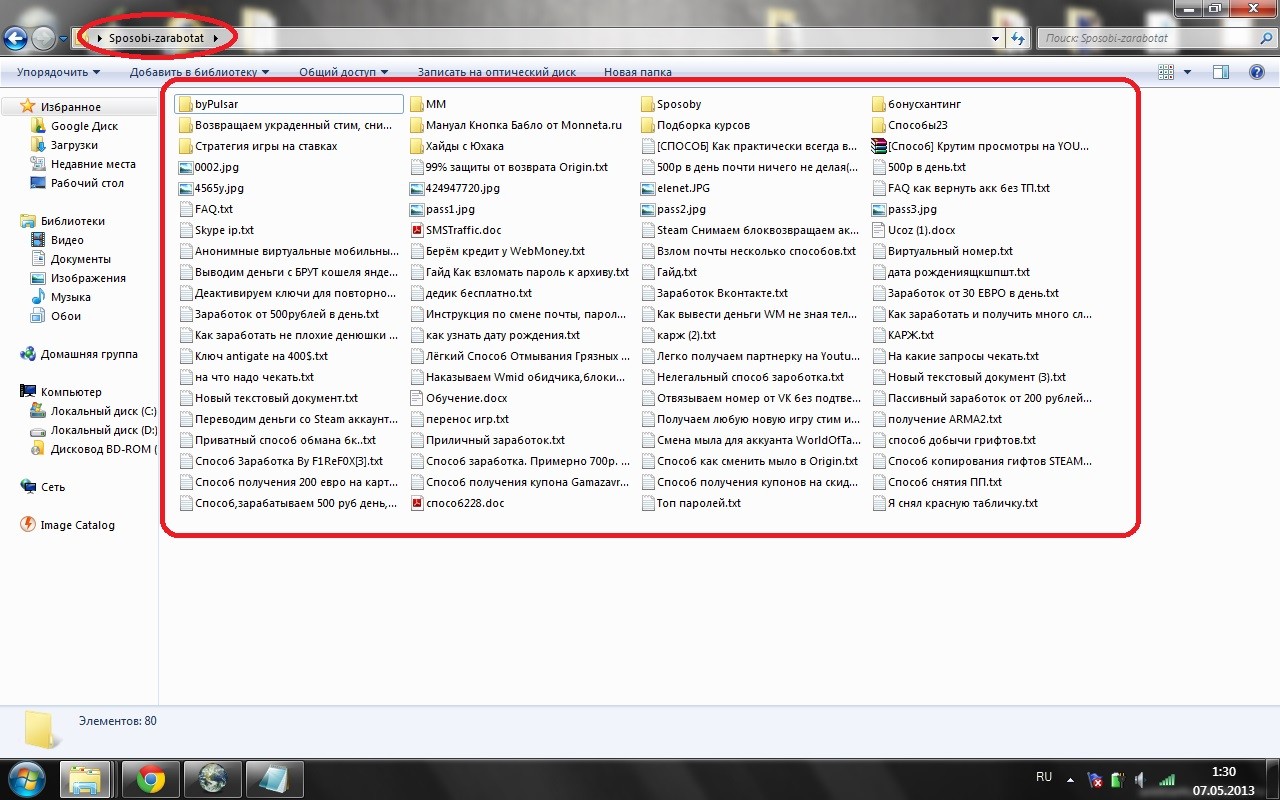The image size is (1280, 800).
Task: Select Подборка курсов folder icon
Action: (x=648, y=125)
